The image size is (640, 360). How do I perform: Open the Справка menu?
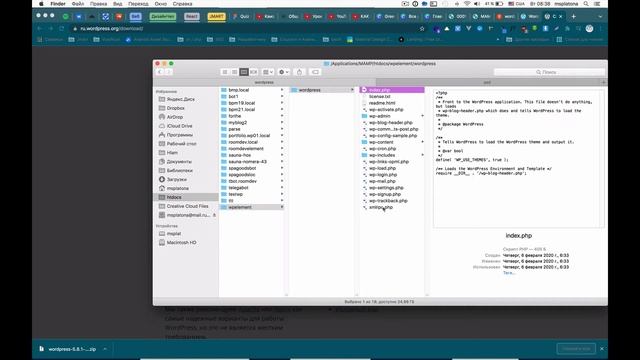point(182,4)
